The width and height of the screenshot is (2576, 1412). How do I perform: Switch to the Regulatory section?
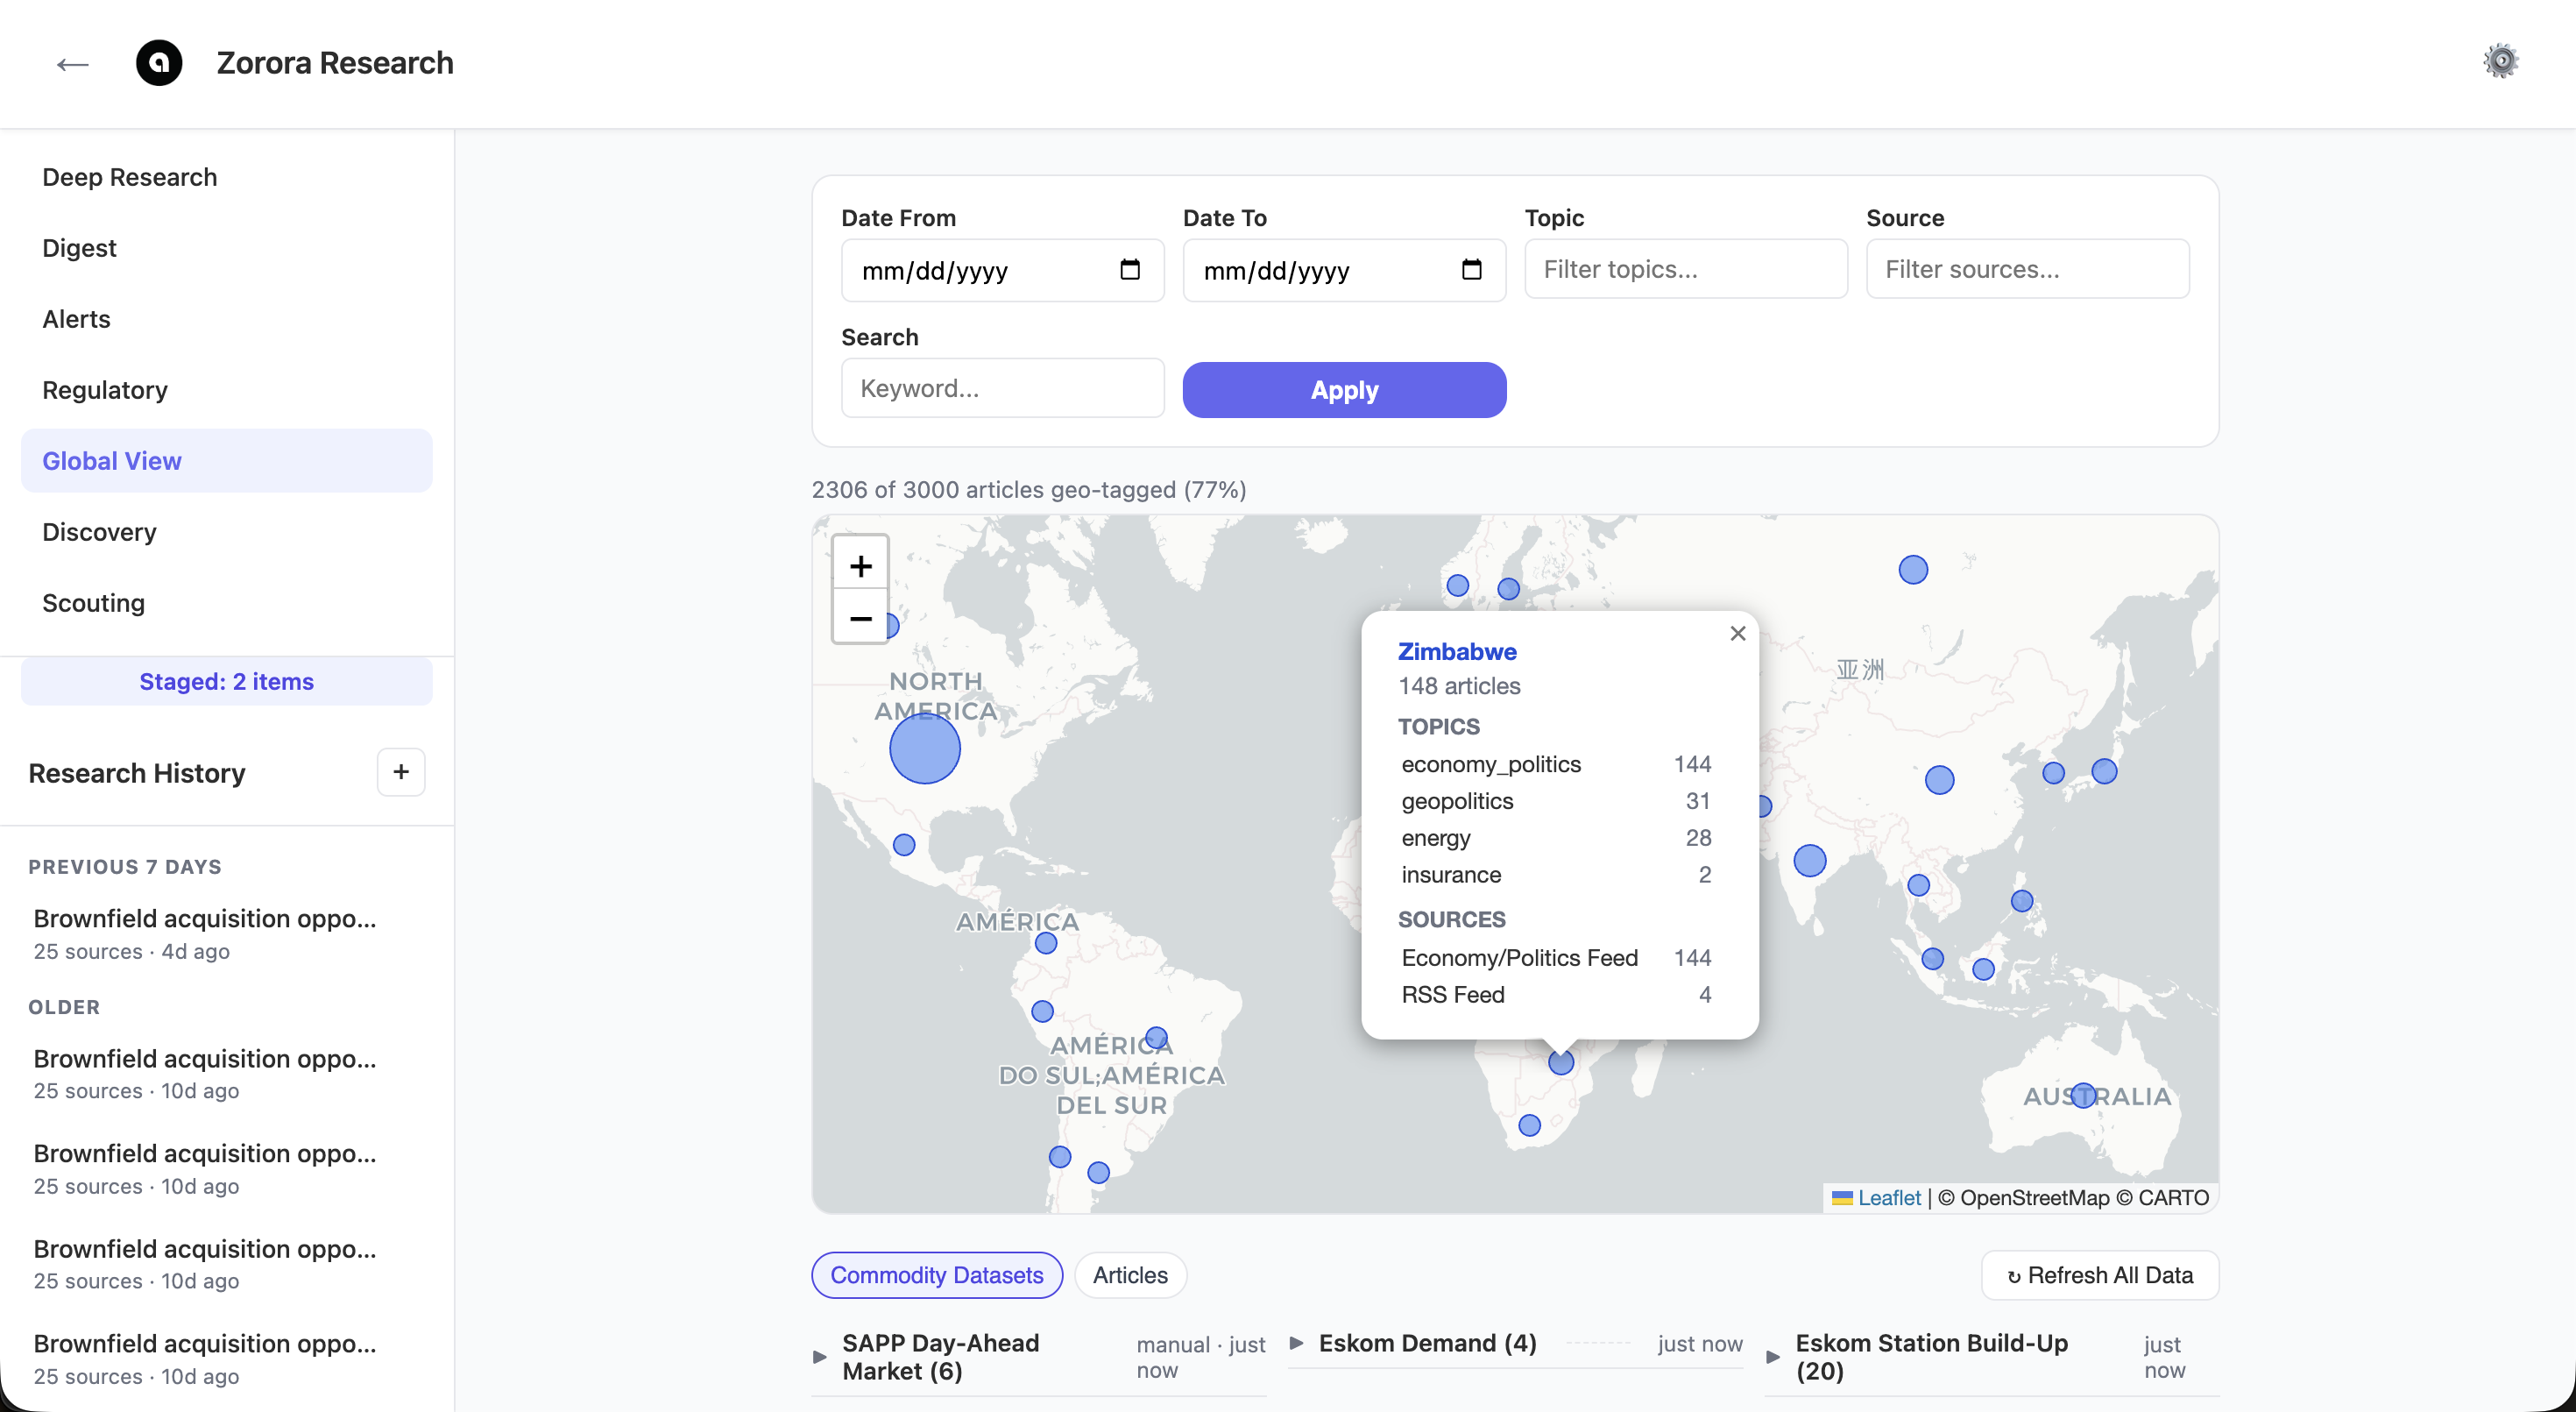pos(105,389)
